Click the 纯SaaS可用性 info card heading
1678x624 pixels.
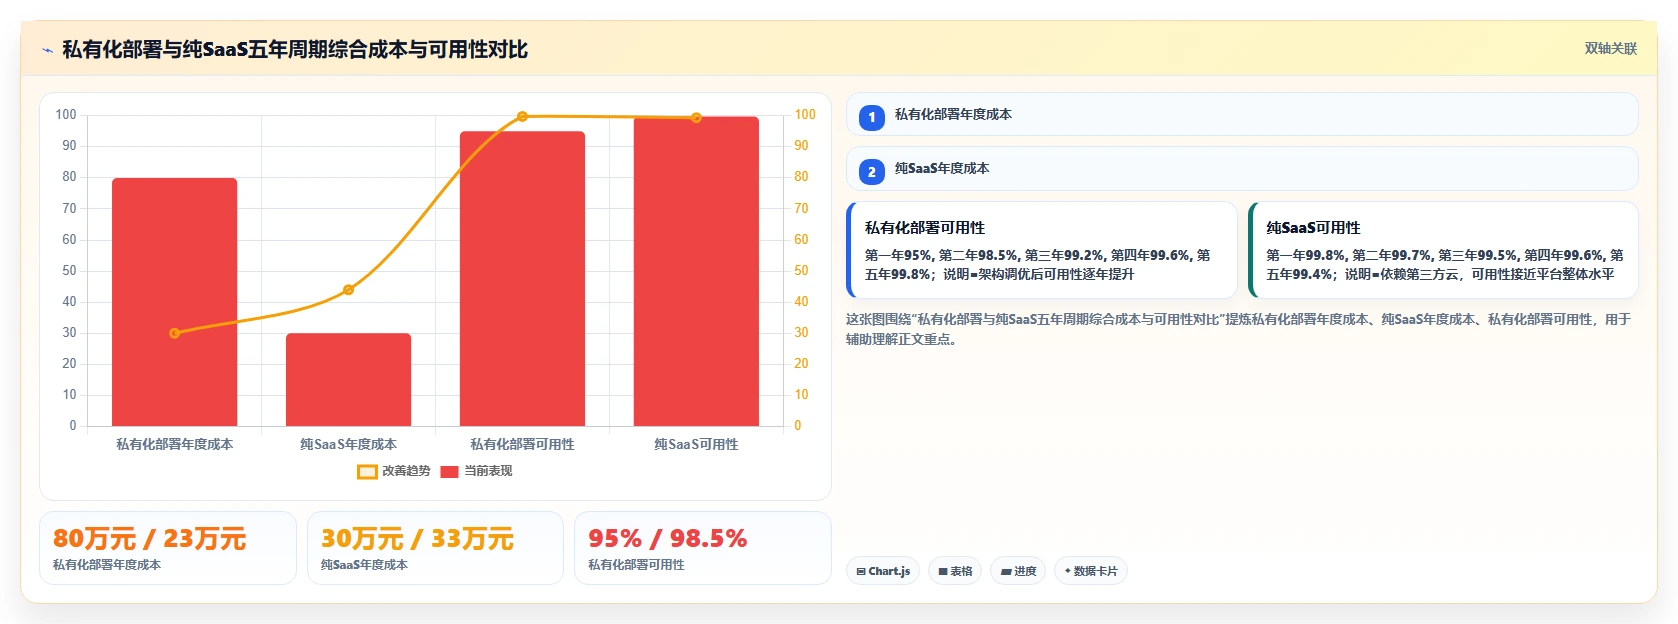point(1313,228)
